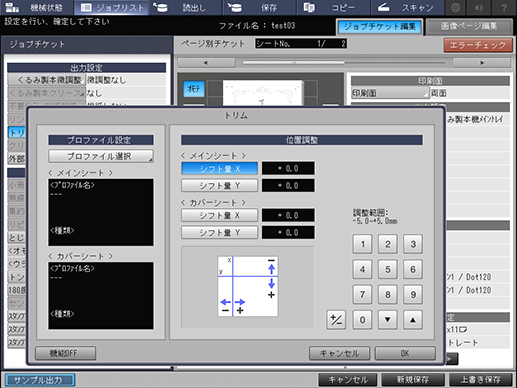Click main sheet profile info box
The height and width of the screenshot is (388, 517).
101,212
